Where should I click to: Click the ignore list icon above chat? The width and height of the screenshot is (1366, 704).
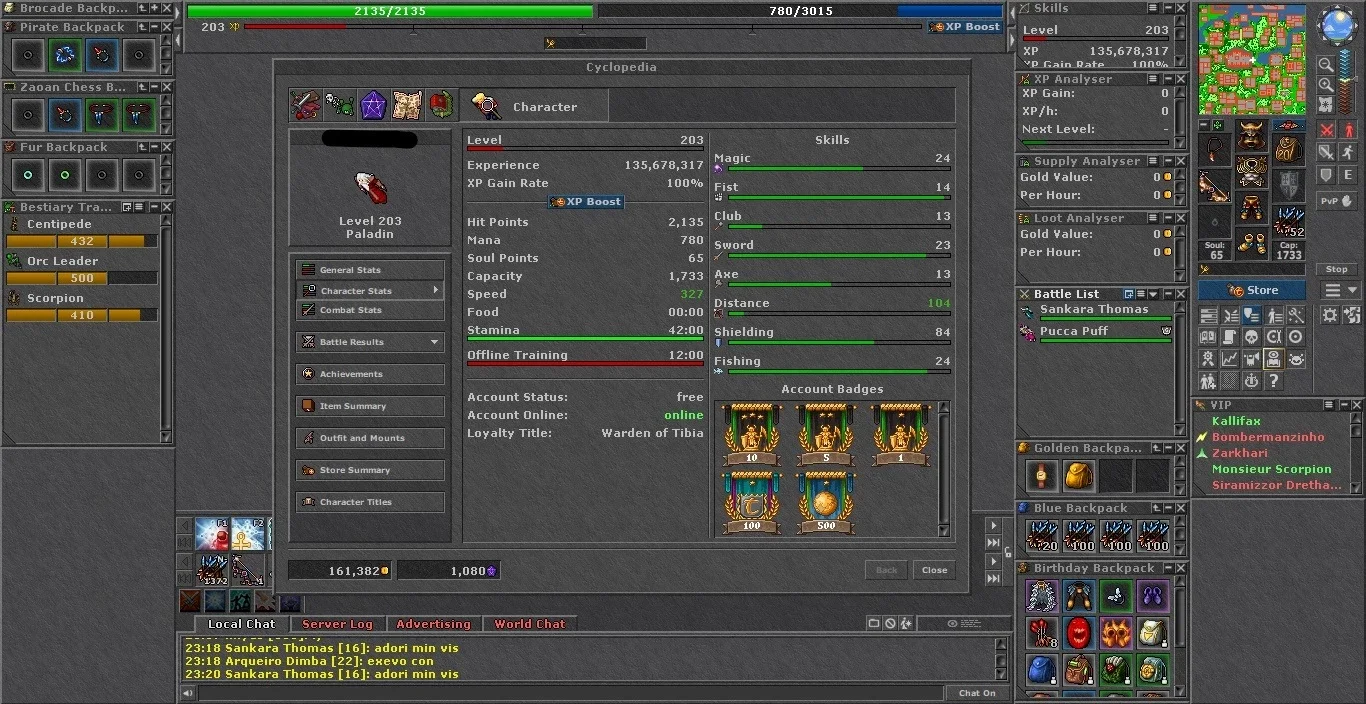[x=890, y=623]
